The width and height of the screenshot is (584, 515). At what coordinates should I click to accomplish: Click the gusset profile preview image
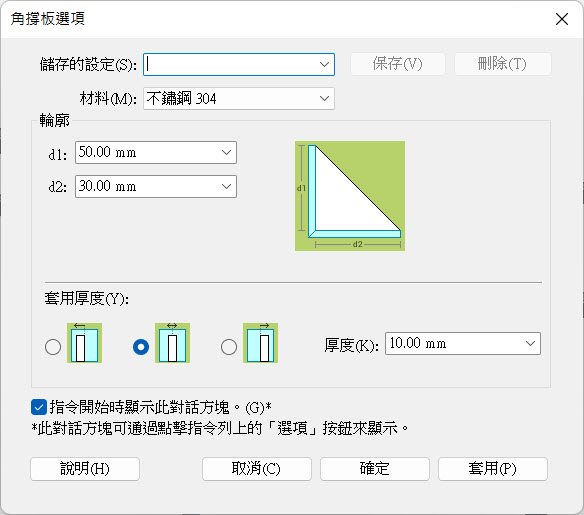coord(350,196)
